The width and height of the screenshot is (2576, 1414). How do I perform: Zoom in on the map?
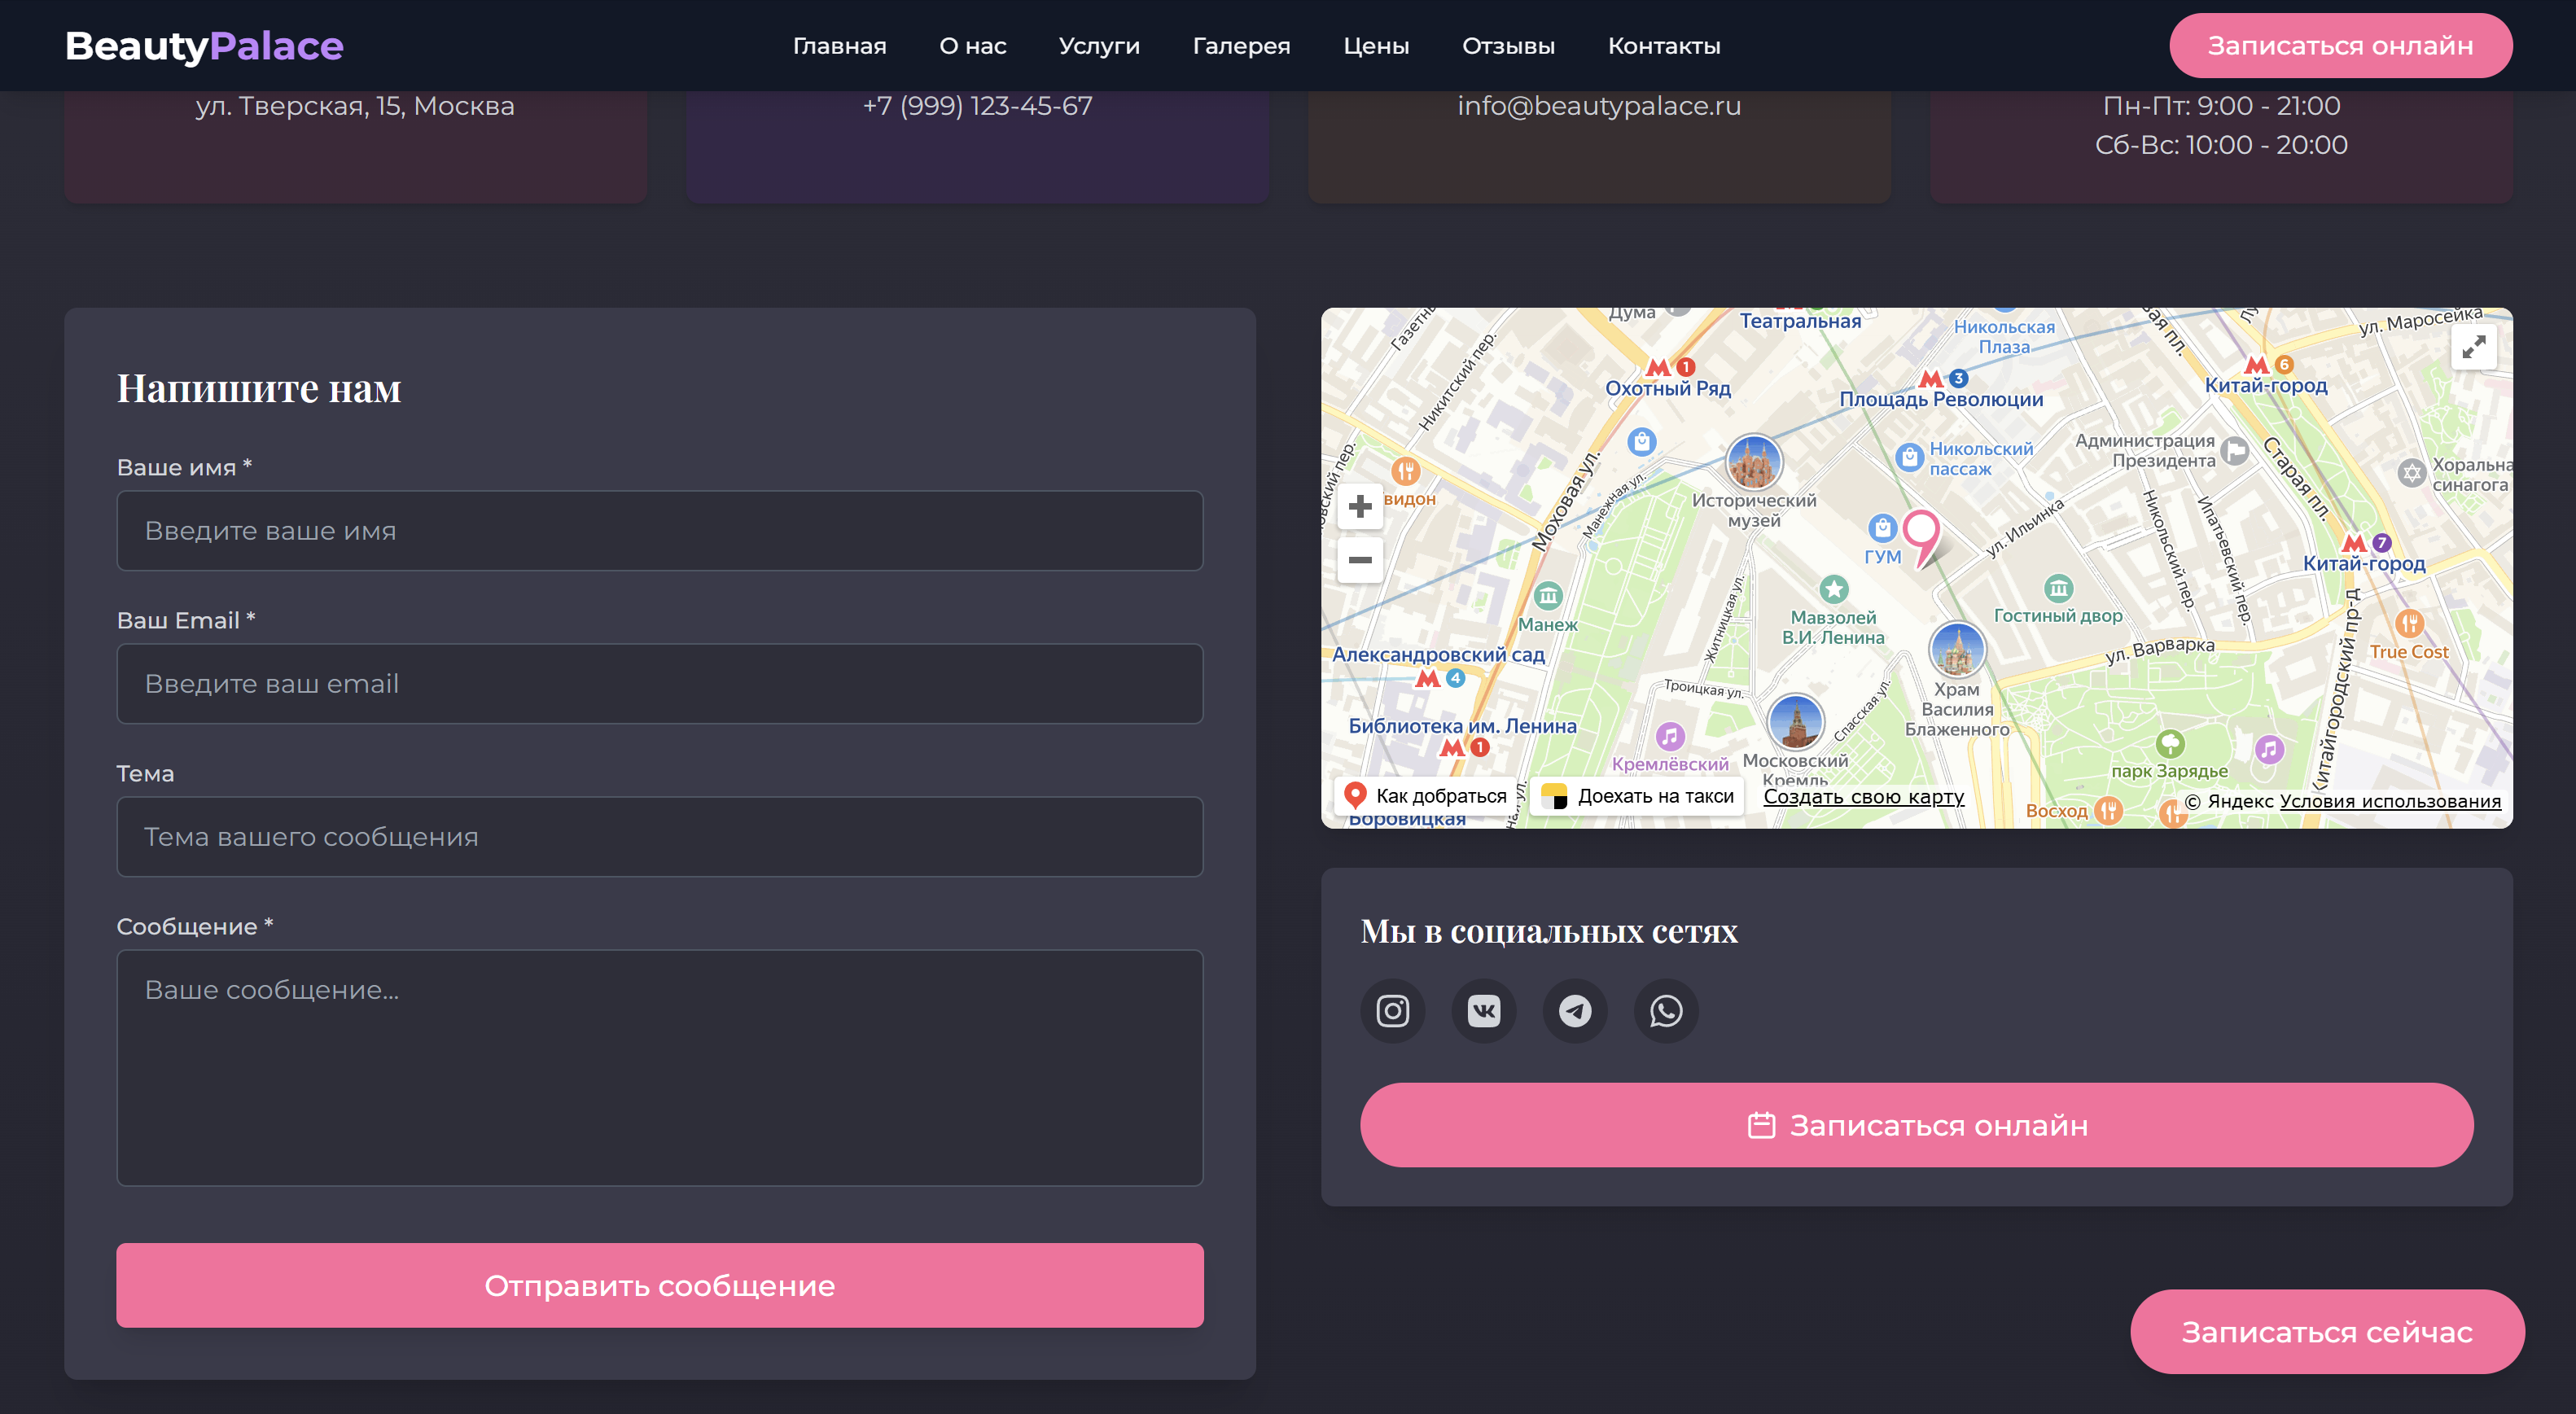point(1360,507)
